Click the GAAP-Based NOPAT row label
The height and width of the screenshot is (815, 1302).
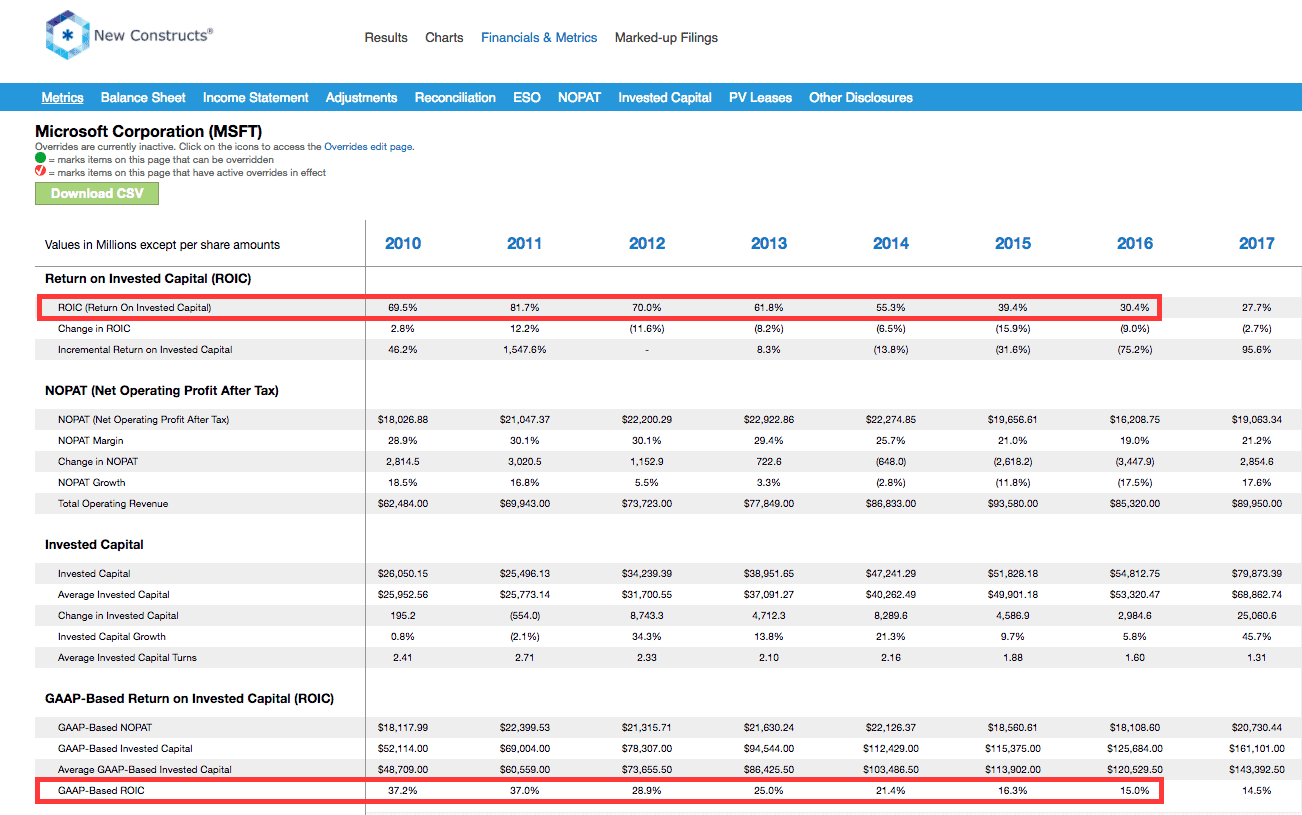105,728
